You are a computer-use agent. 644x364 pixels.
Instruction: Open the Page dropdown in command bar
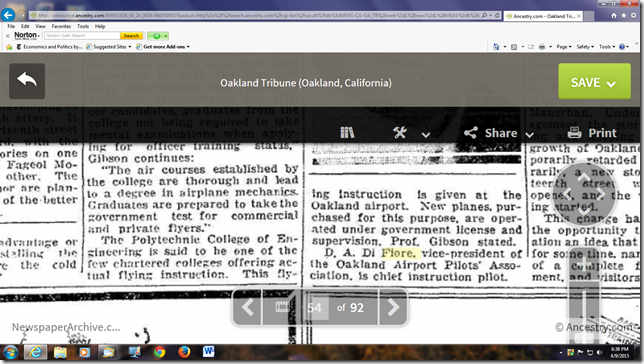(x=564, y=47)
